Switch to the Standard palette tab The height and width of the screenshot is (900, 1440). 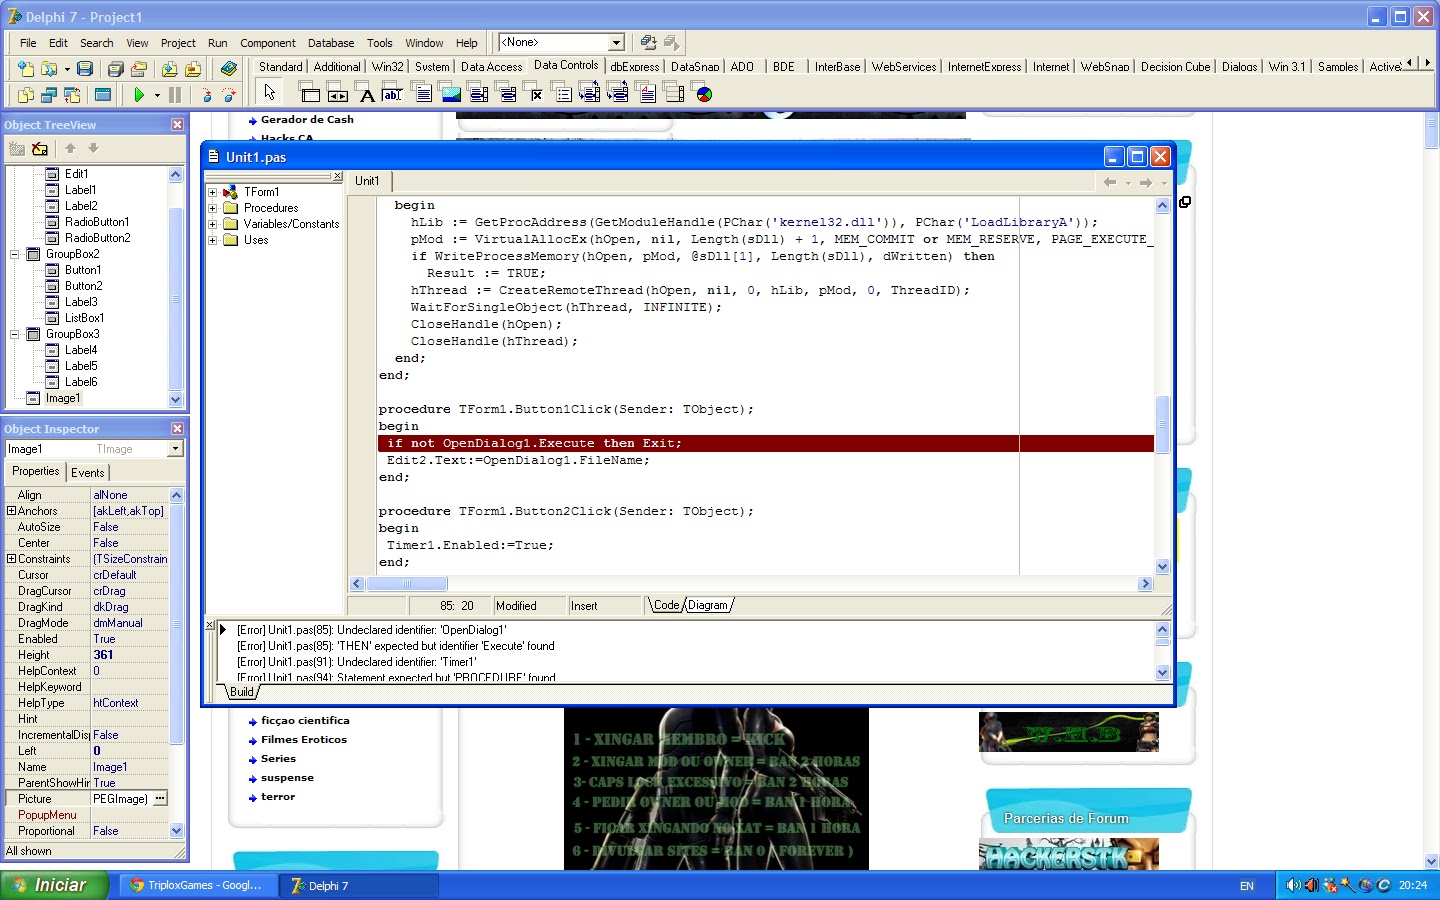[280, 67]
